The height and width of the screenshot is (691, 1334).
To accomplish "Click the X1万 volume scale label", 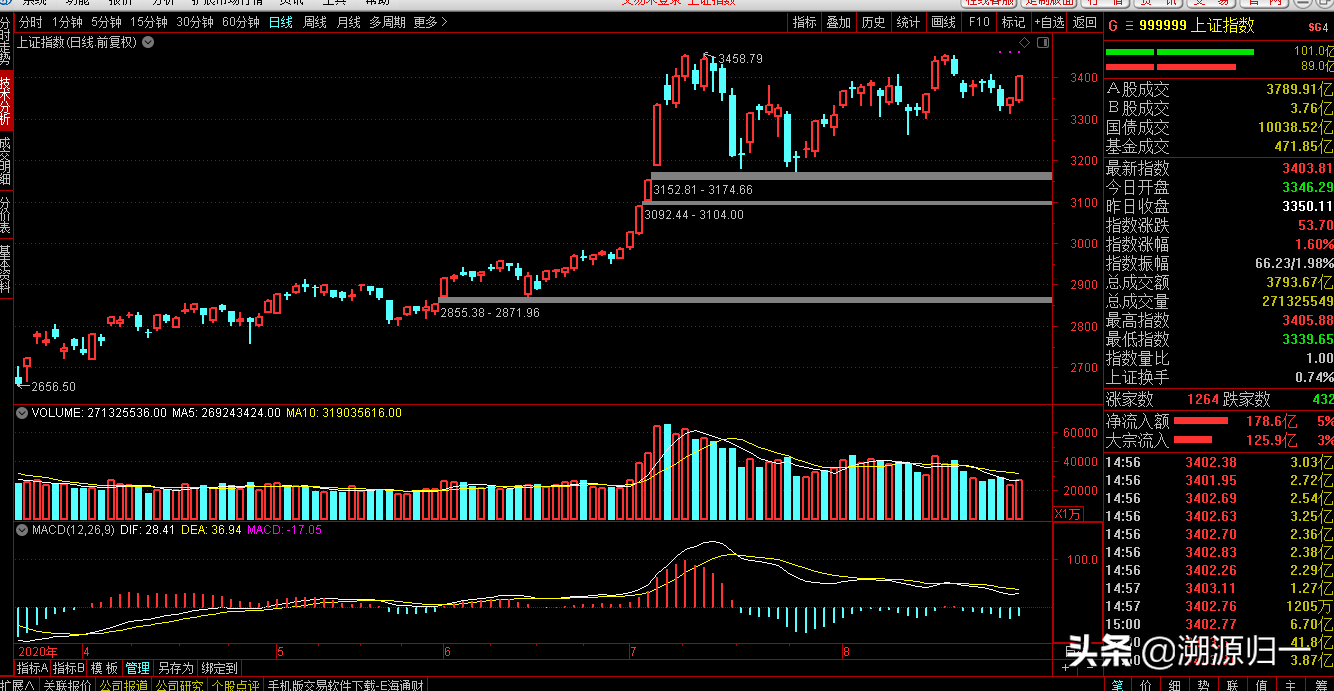I will pyautogui.click(x=1068, y=514).
